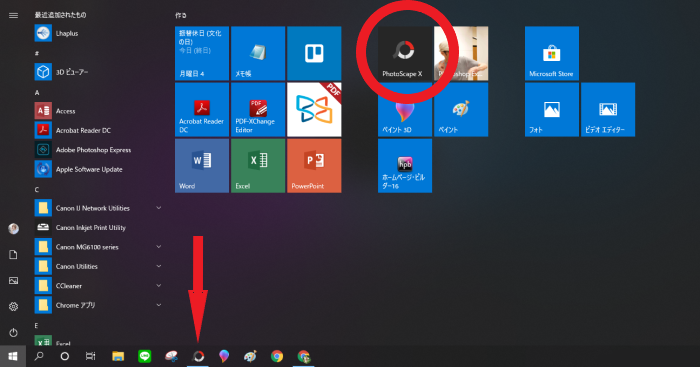Open 3D ビューアー from the app list
The width and height of the screenshot is (700, 367).
click(98, 72)
